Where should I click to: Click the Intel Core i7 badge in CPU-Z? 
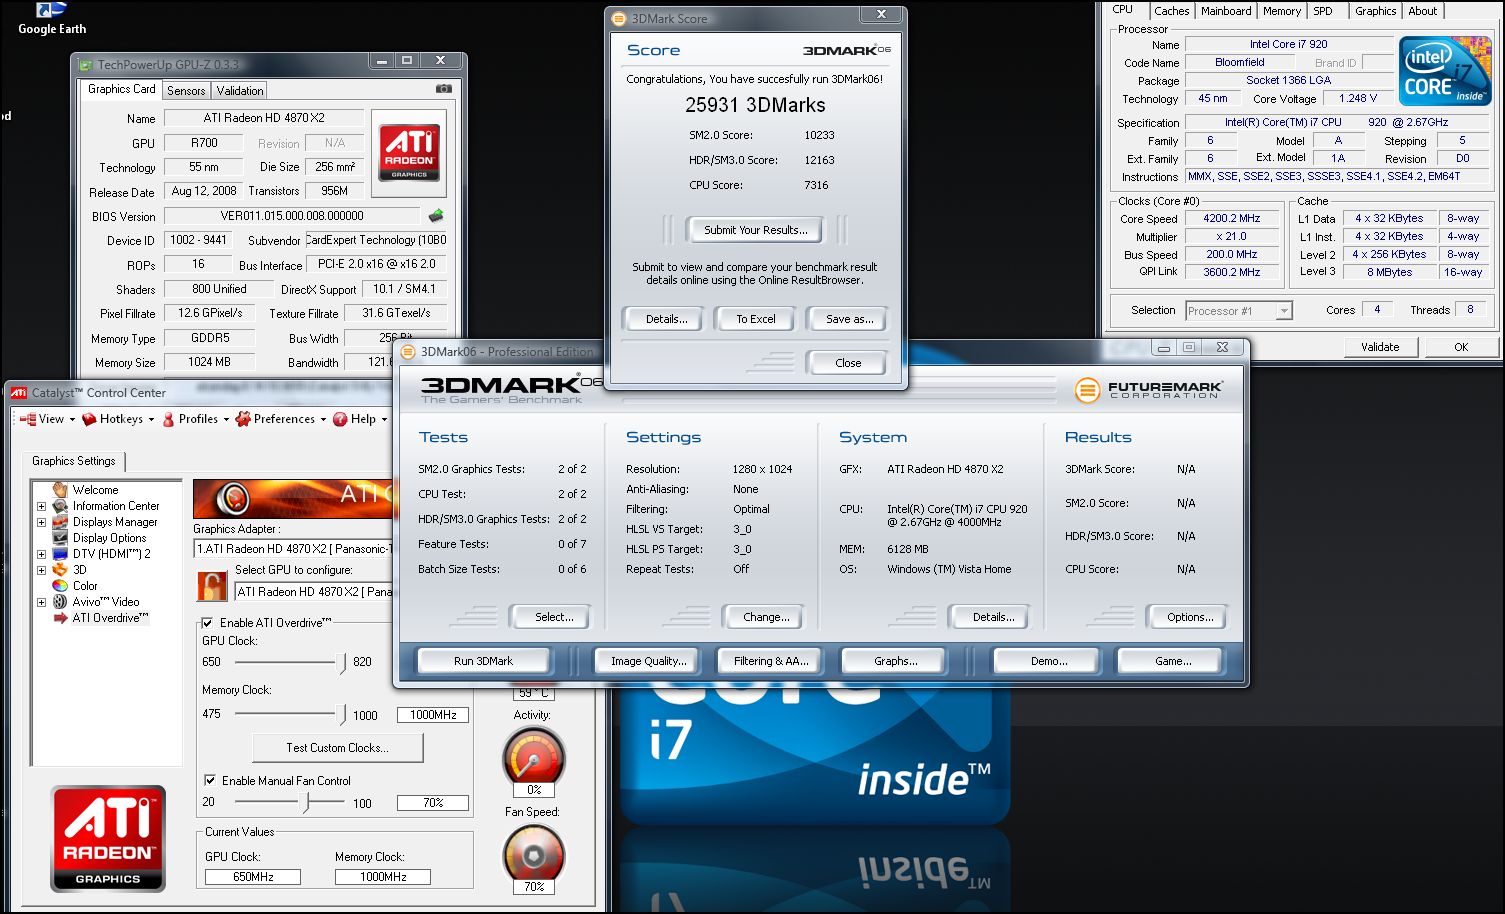(1445, 70)
